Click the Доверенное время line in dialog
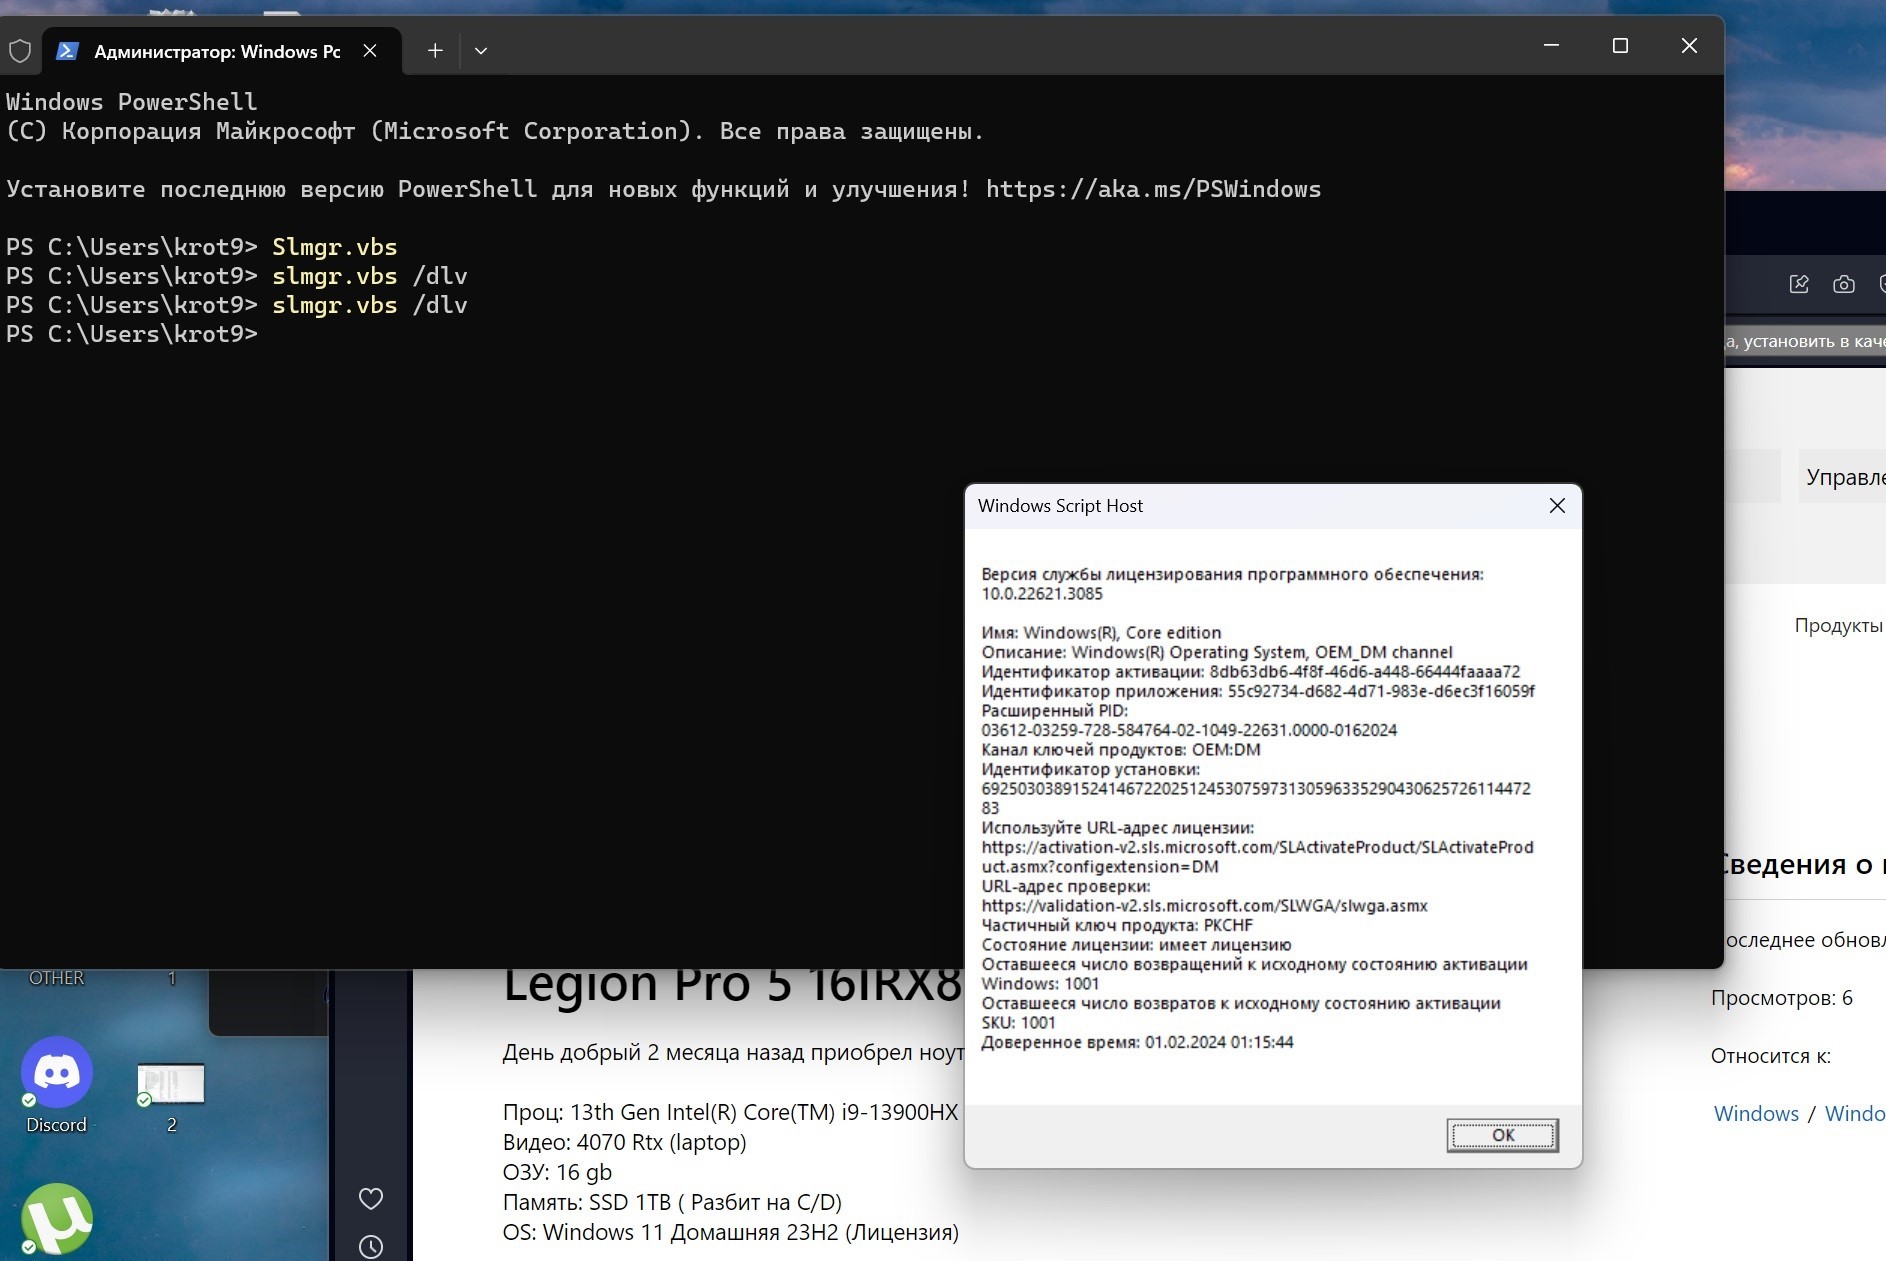Screen dimensions: 1886x1261 (x=1137, y=1042)
